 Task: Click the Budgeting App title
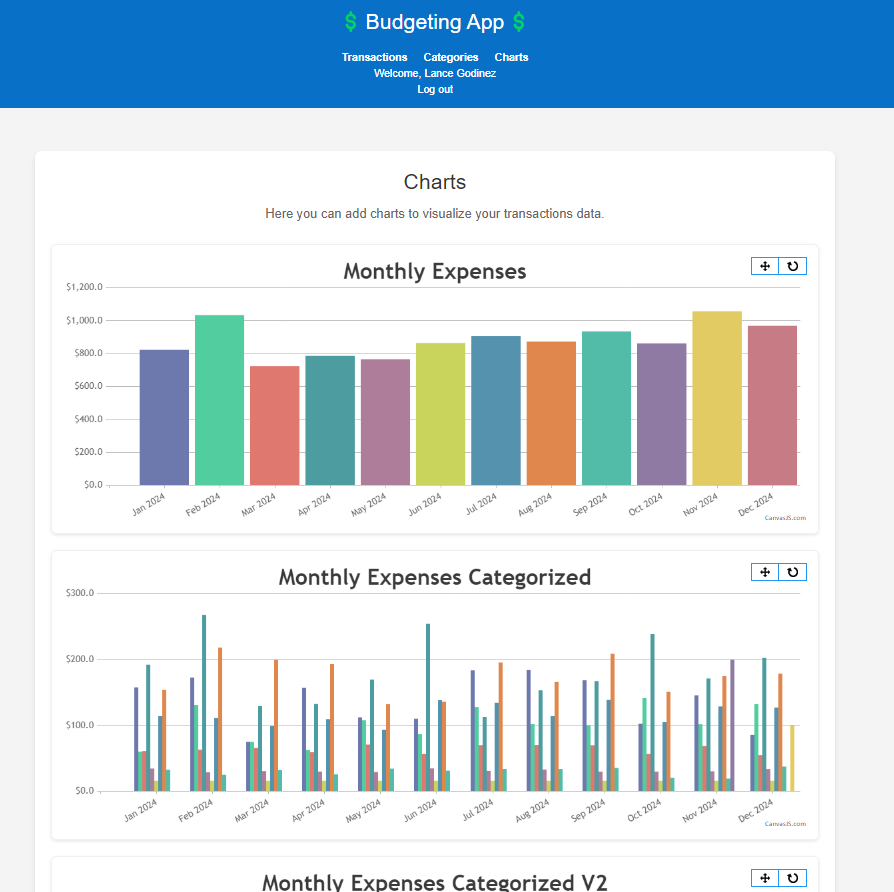coord(434,22)
